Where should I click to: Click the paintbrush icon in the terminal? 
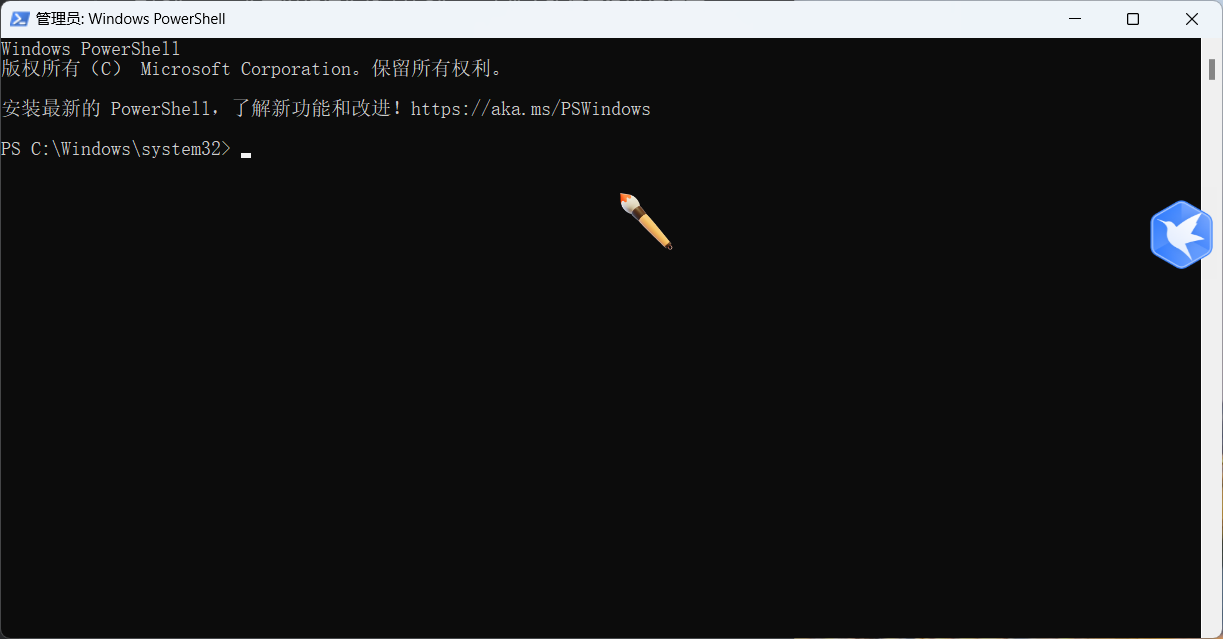(645, 221)
